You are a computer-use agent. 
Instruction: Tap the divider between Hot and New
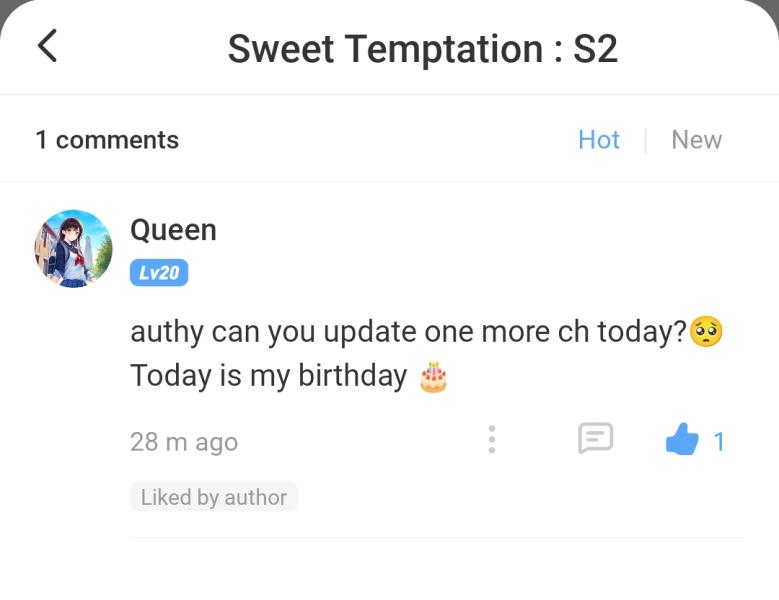645,141
